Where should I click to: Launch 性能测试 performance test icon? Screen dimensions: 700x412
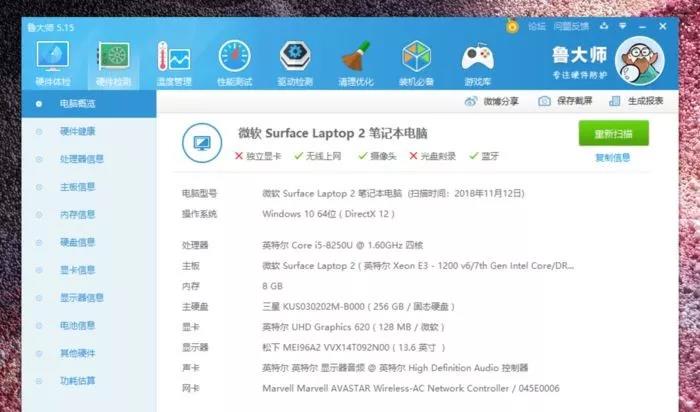[234, 57]
